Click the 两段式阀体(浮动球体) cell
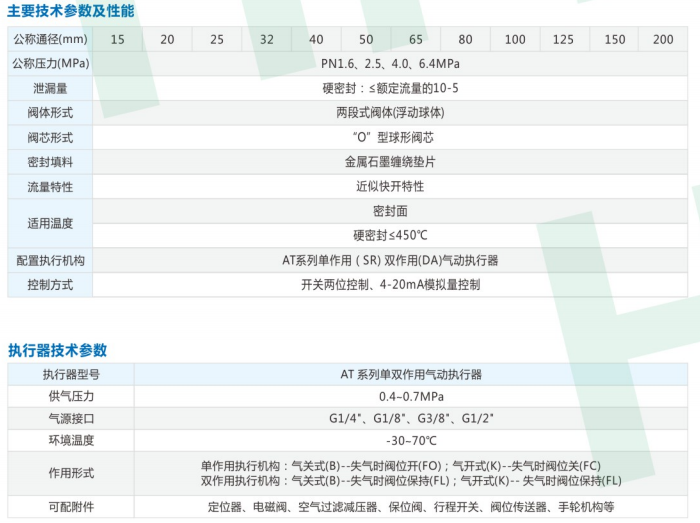Viewport: 700px width, 523px height. 390,112
